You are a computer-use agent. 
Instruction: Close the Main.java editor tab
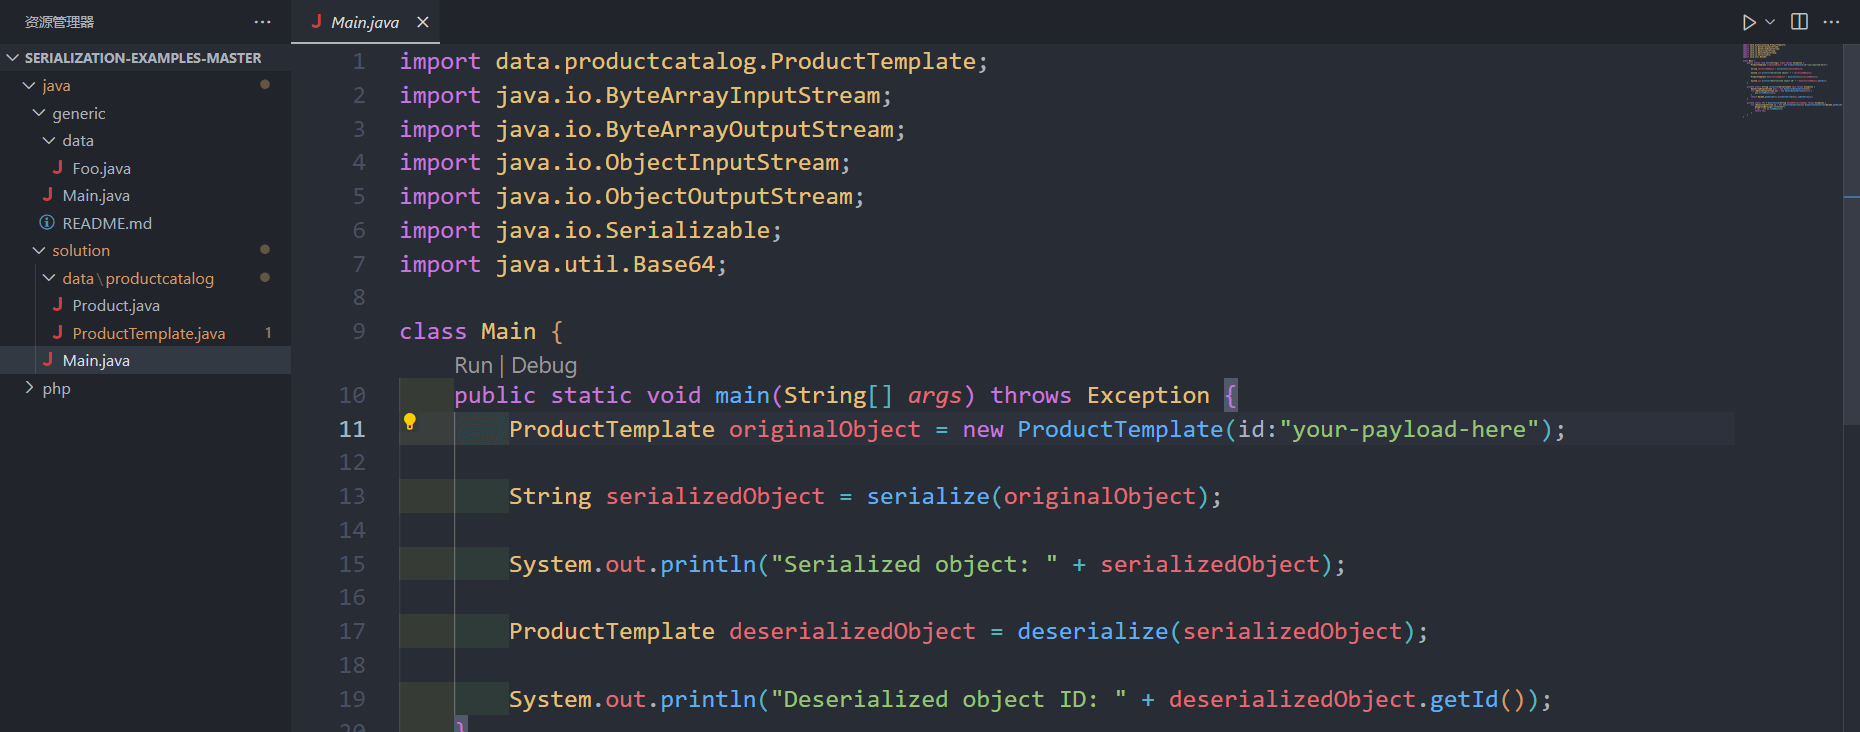[x=423, y=22]
